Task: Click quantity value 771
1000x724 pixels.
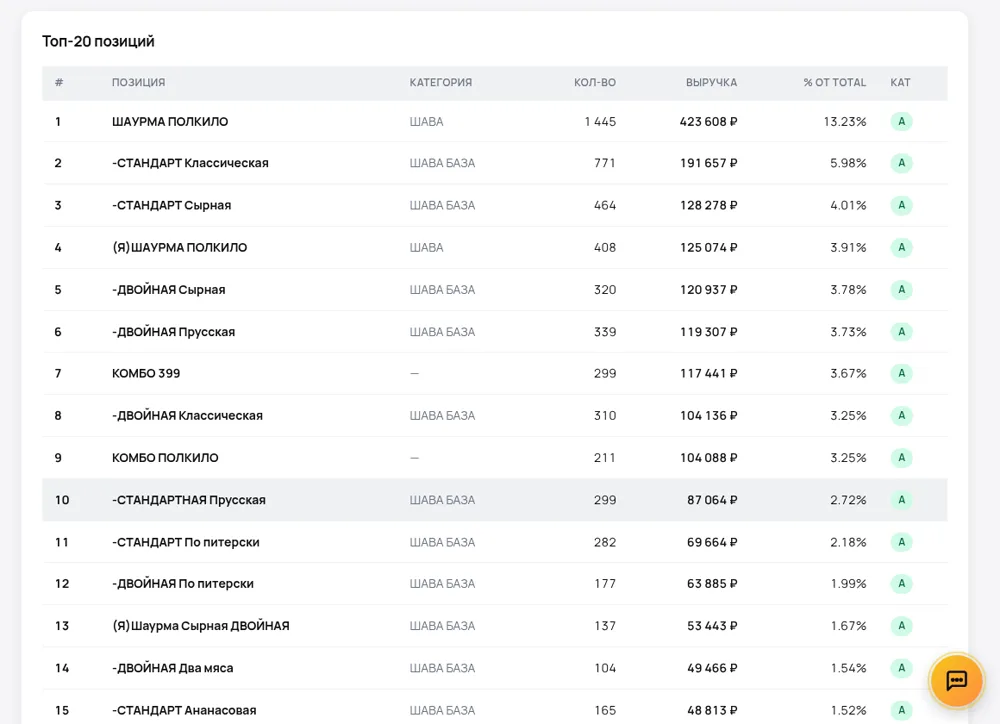Action: [x=605, y=163]
